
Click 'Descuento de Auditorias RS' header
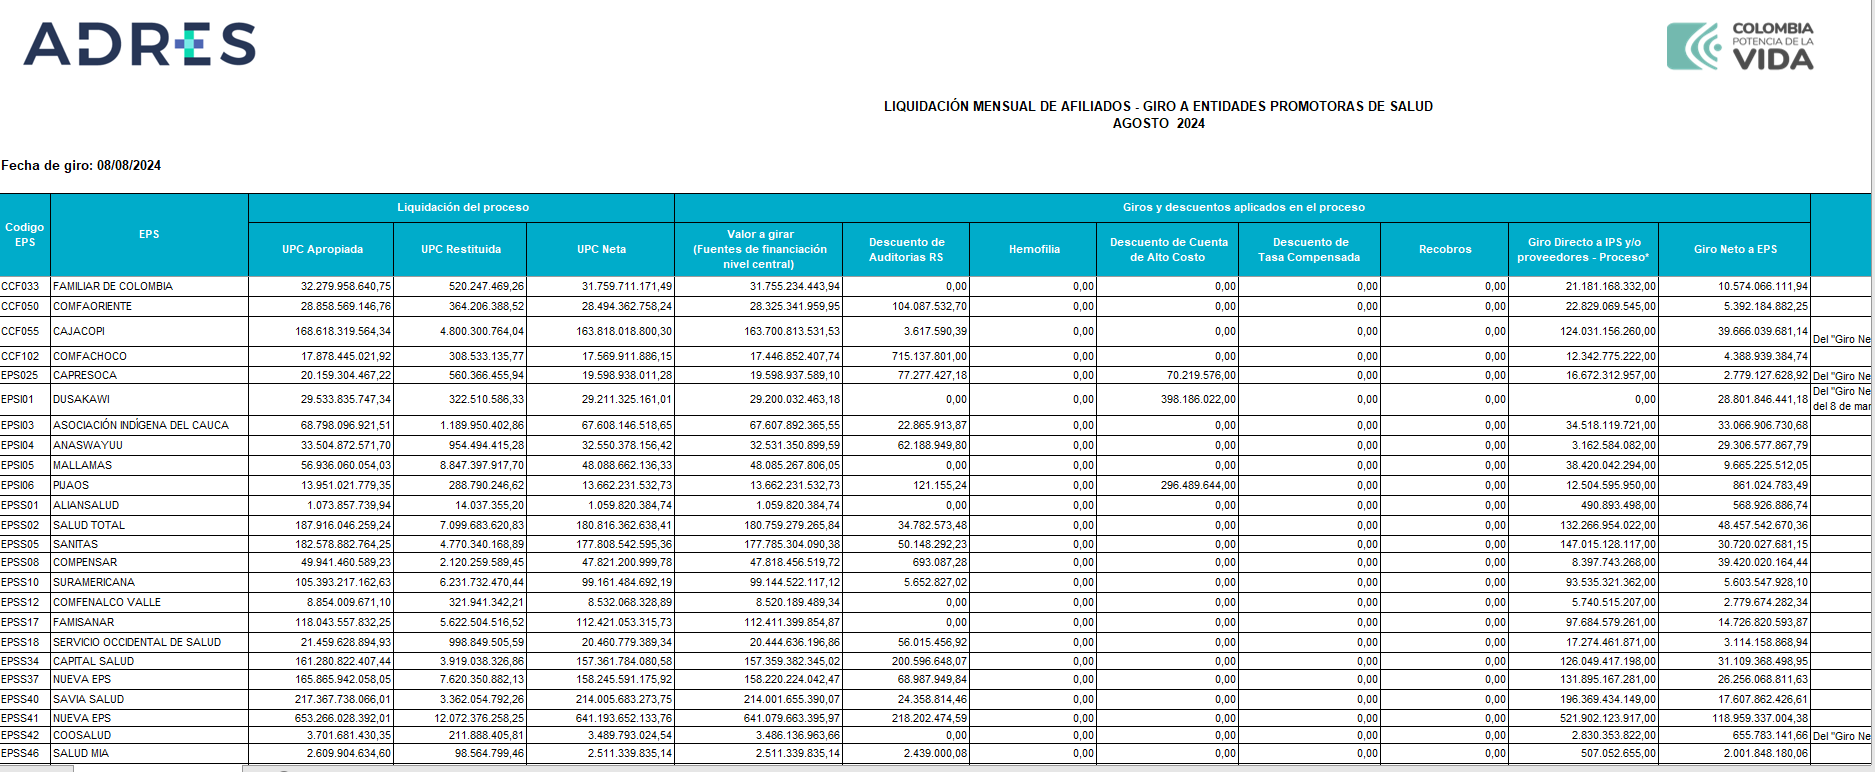coord(906,249)
